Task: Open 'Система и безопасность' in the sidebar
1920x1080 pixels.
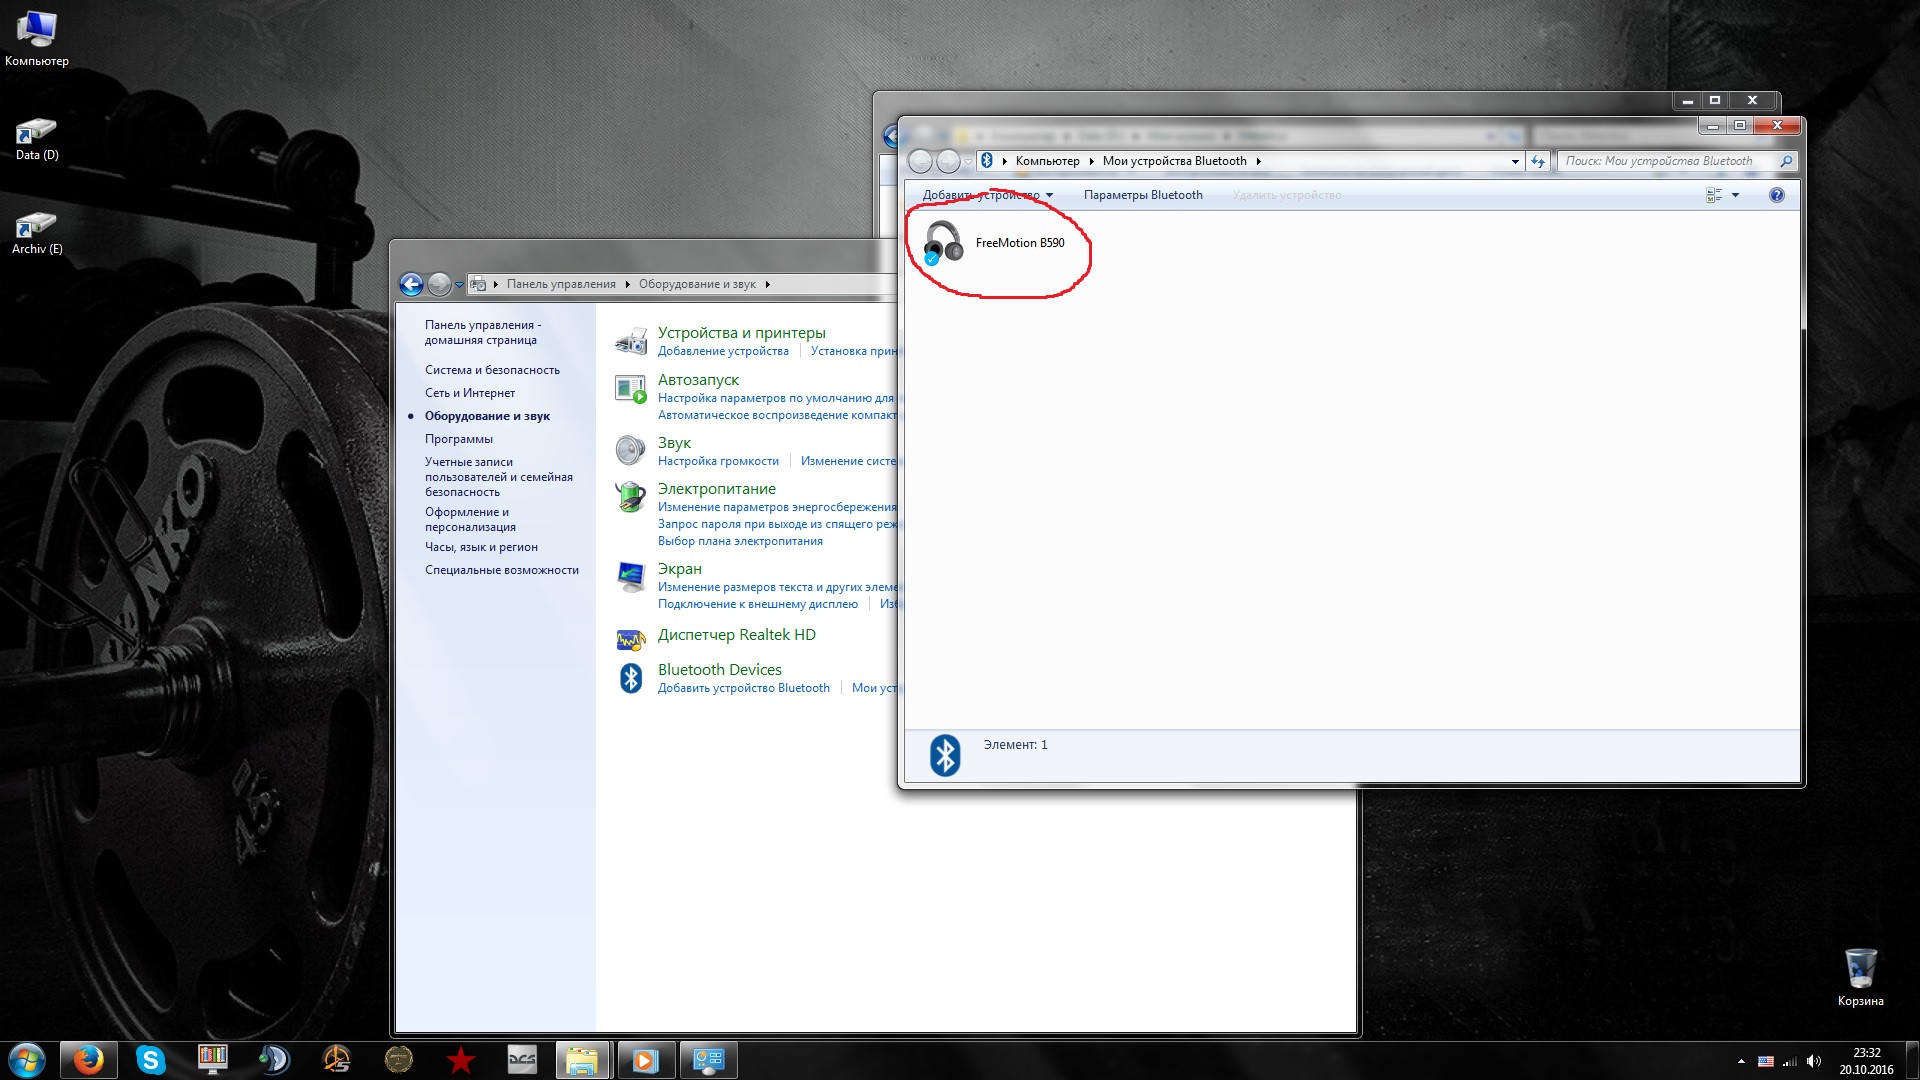Action: point(492,370)
